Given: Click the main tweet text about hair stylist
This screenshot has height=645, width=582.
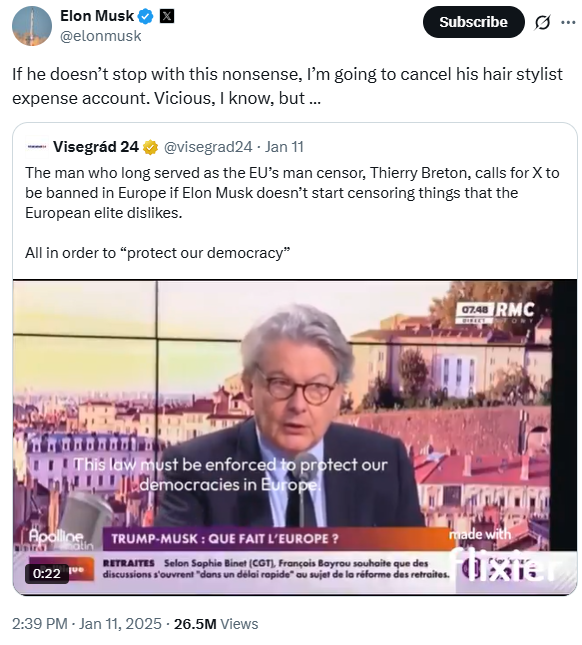Looking at the screenshot, I should [287, 86].
